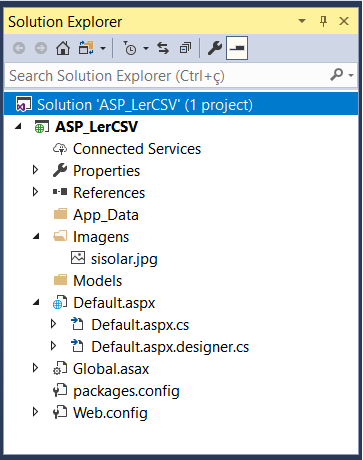Expand the References node
The width and height of the screenshot is (363, 460).
tap(35, 192)
